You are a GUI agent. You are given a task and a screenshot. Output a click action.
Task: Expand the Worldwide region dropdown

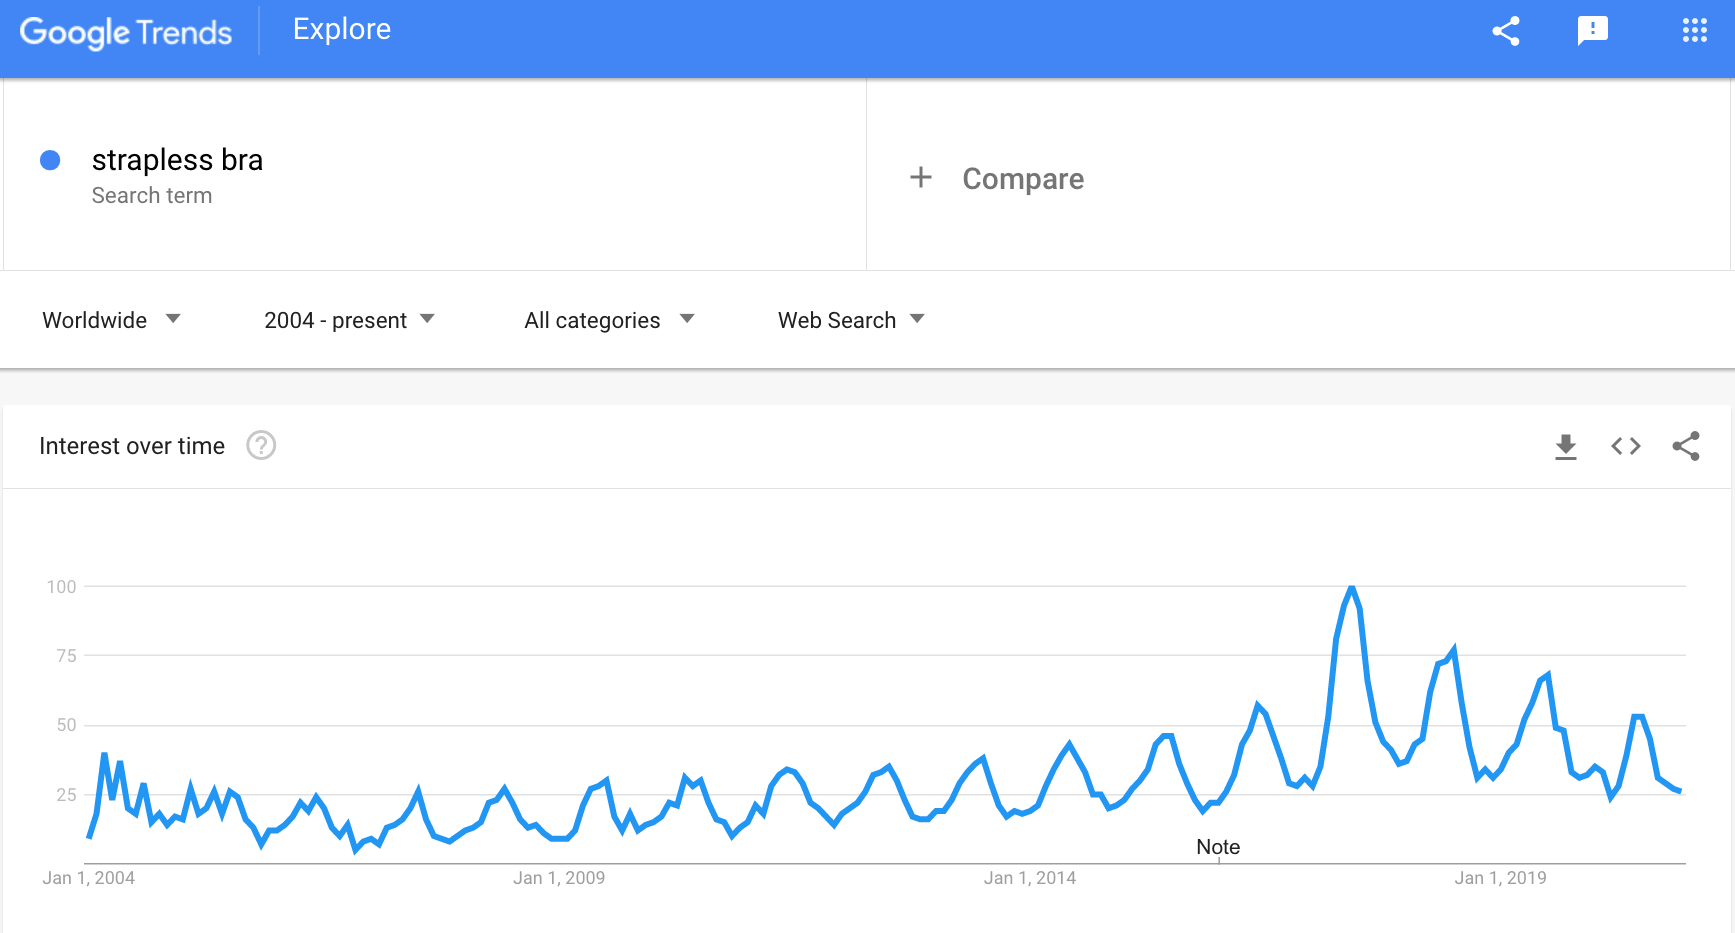pos(112,320)
